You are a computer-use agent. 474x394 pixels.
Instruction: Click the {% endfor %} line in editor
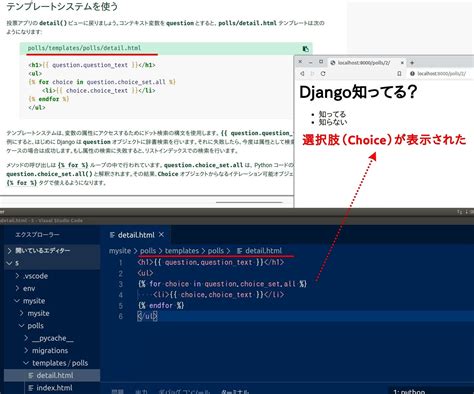[161, 305]
